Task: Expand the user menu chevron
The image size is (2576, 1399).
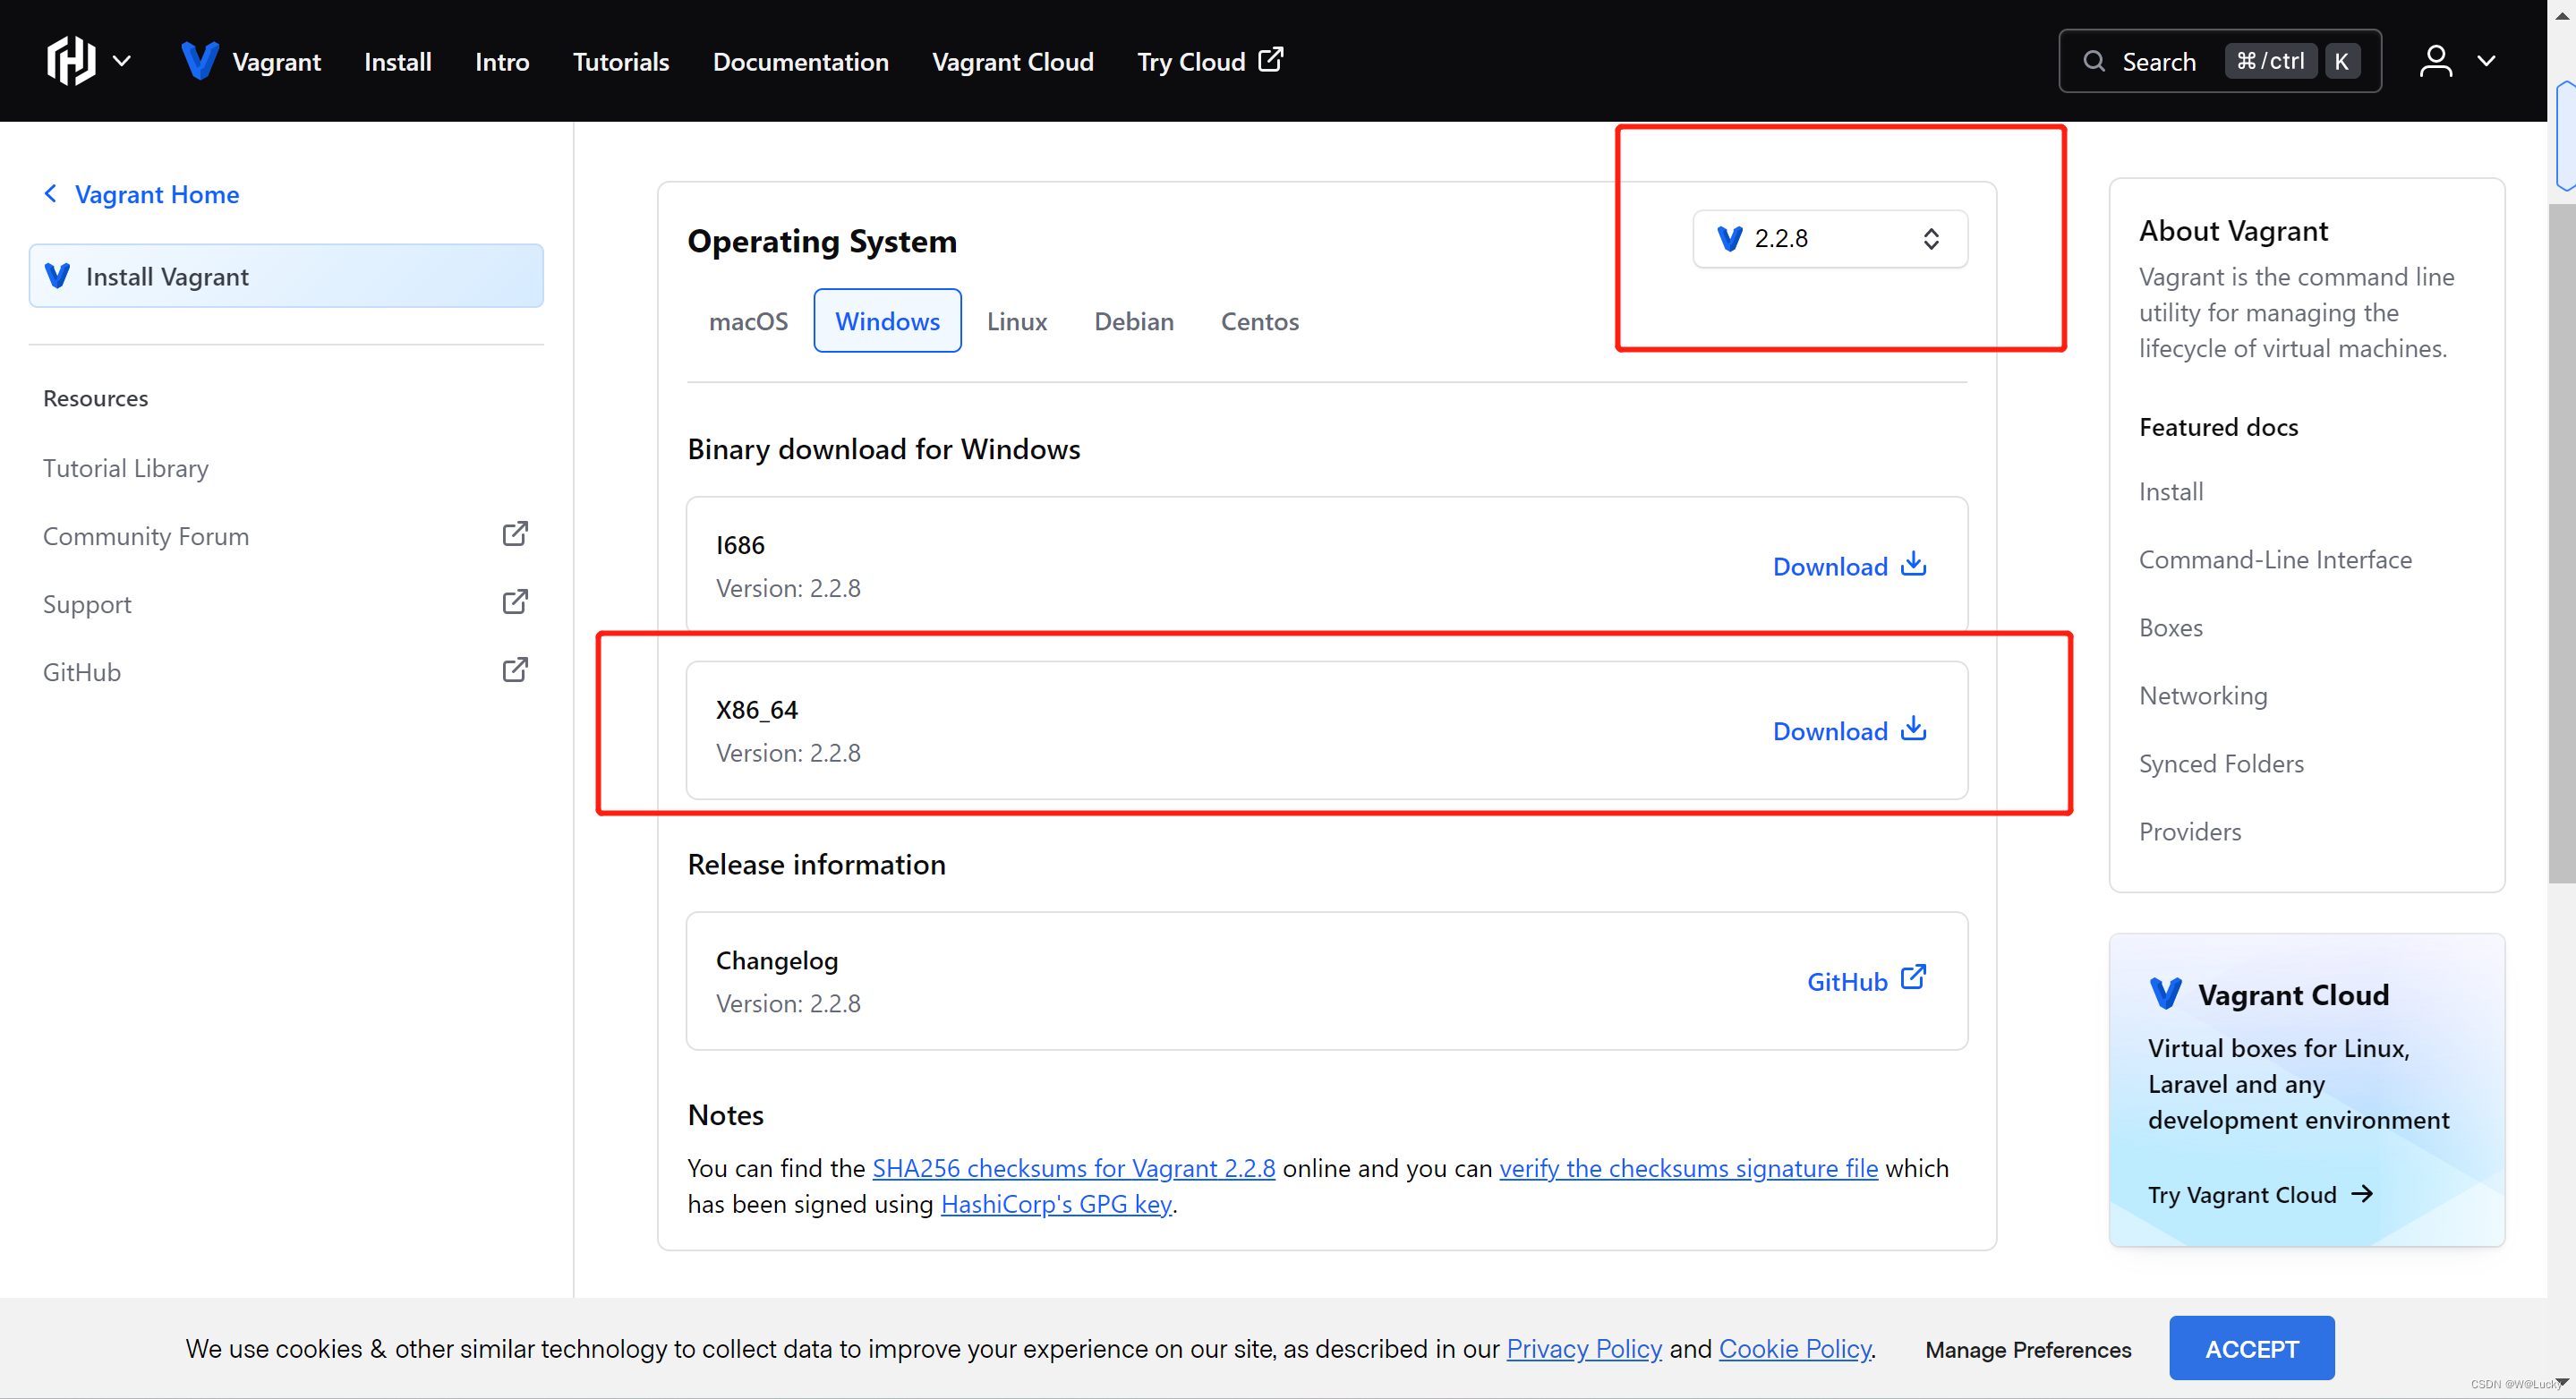Action: 2486,61
